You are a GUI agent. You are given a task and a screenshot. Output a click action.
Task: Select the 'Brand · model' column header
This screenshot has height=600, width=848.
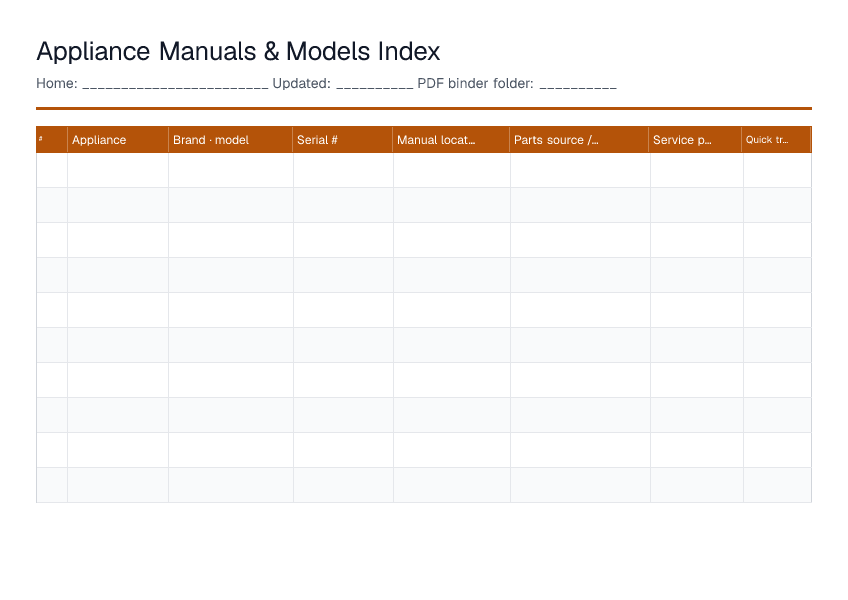[x=230, y=140]
